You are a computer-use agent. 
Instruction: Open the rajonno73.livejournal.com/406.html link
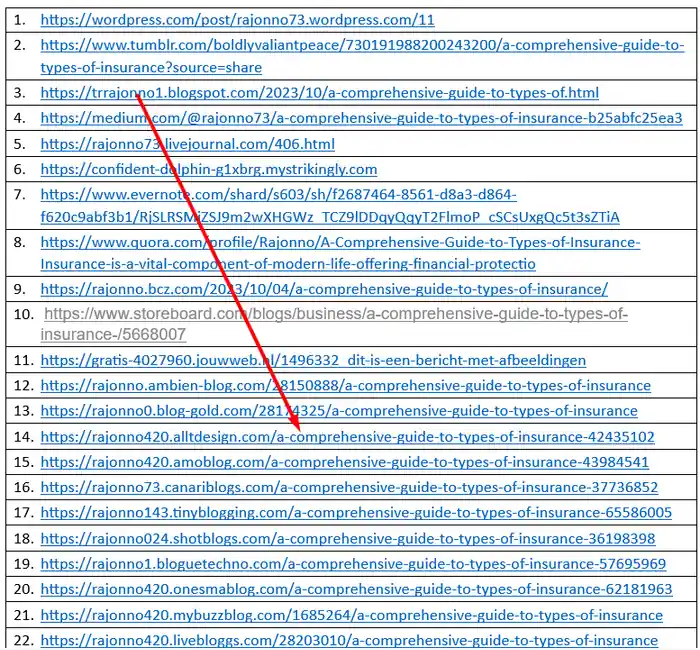(188, 144)
